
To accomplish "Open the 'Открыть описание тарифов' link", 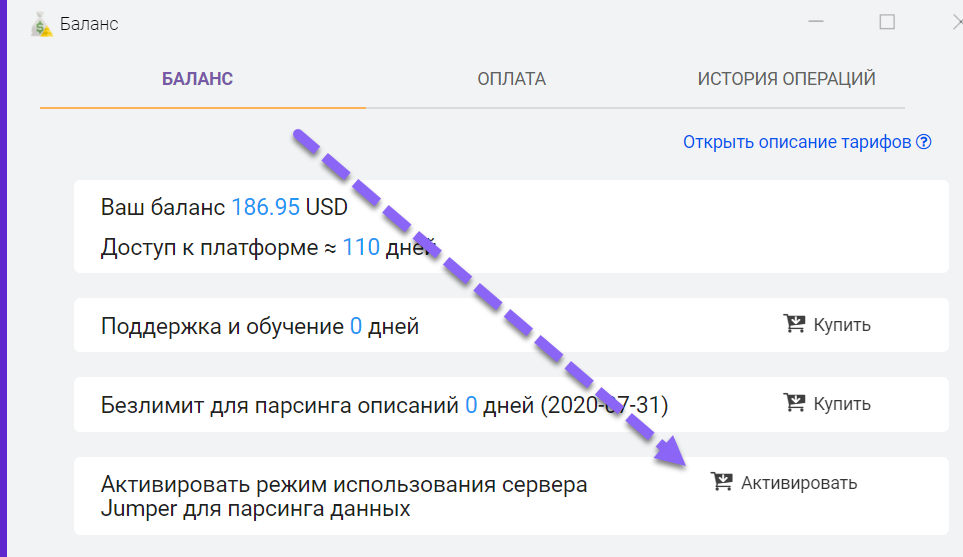I will tap(797, 142).
